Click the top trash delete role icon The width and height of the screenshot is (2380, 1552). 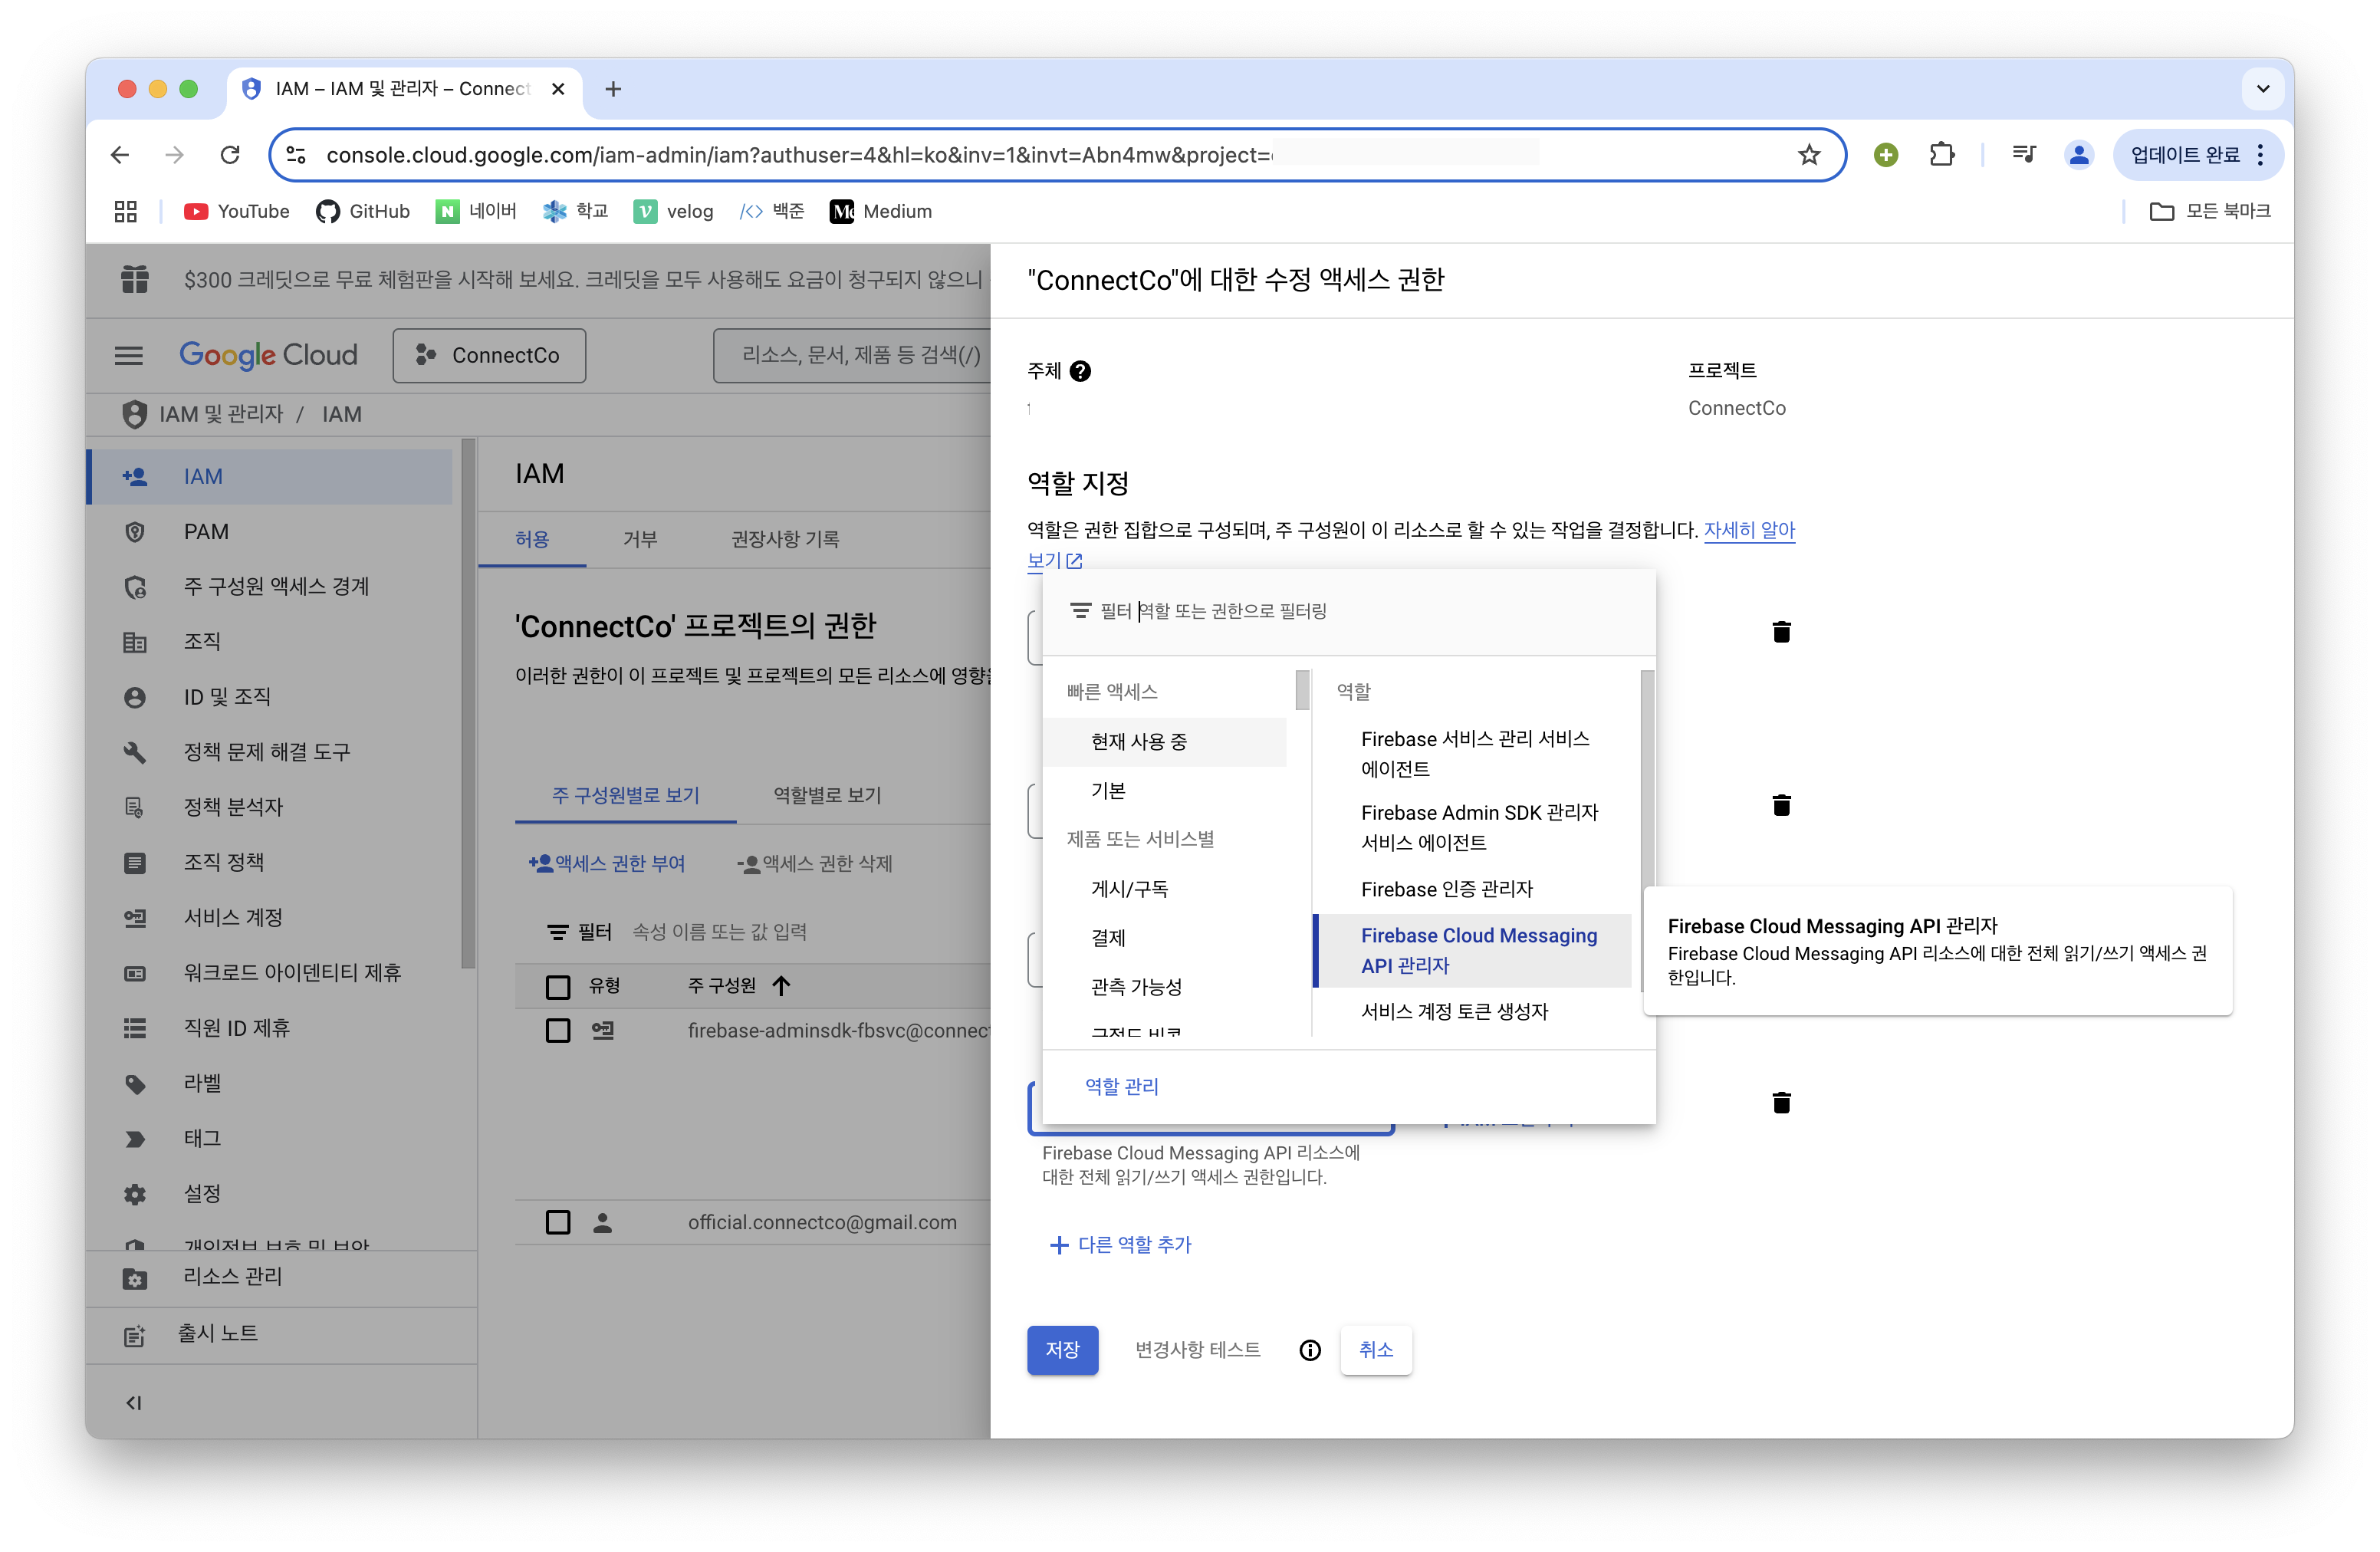tap(1781, 632)
